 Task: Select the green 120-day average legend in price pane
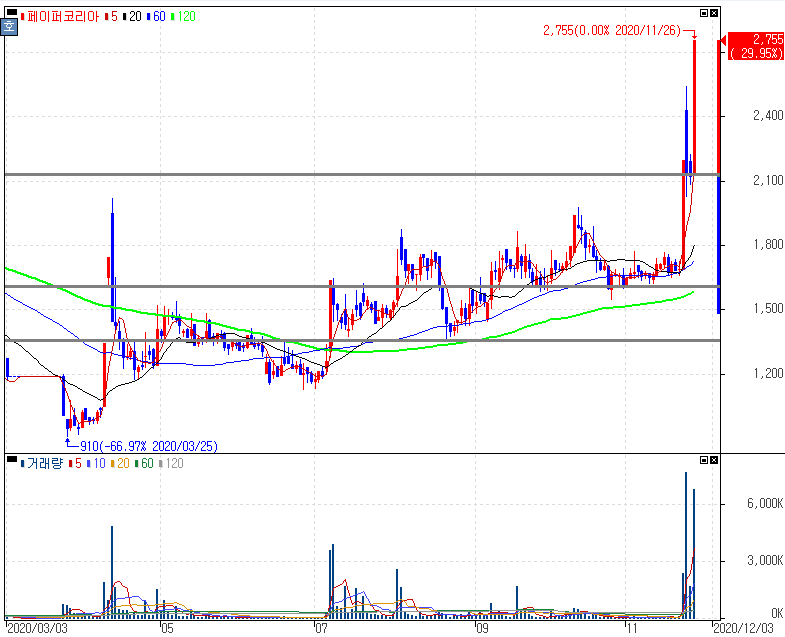point(183,17)
